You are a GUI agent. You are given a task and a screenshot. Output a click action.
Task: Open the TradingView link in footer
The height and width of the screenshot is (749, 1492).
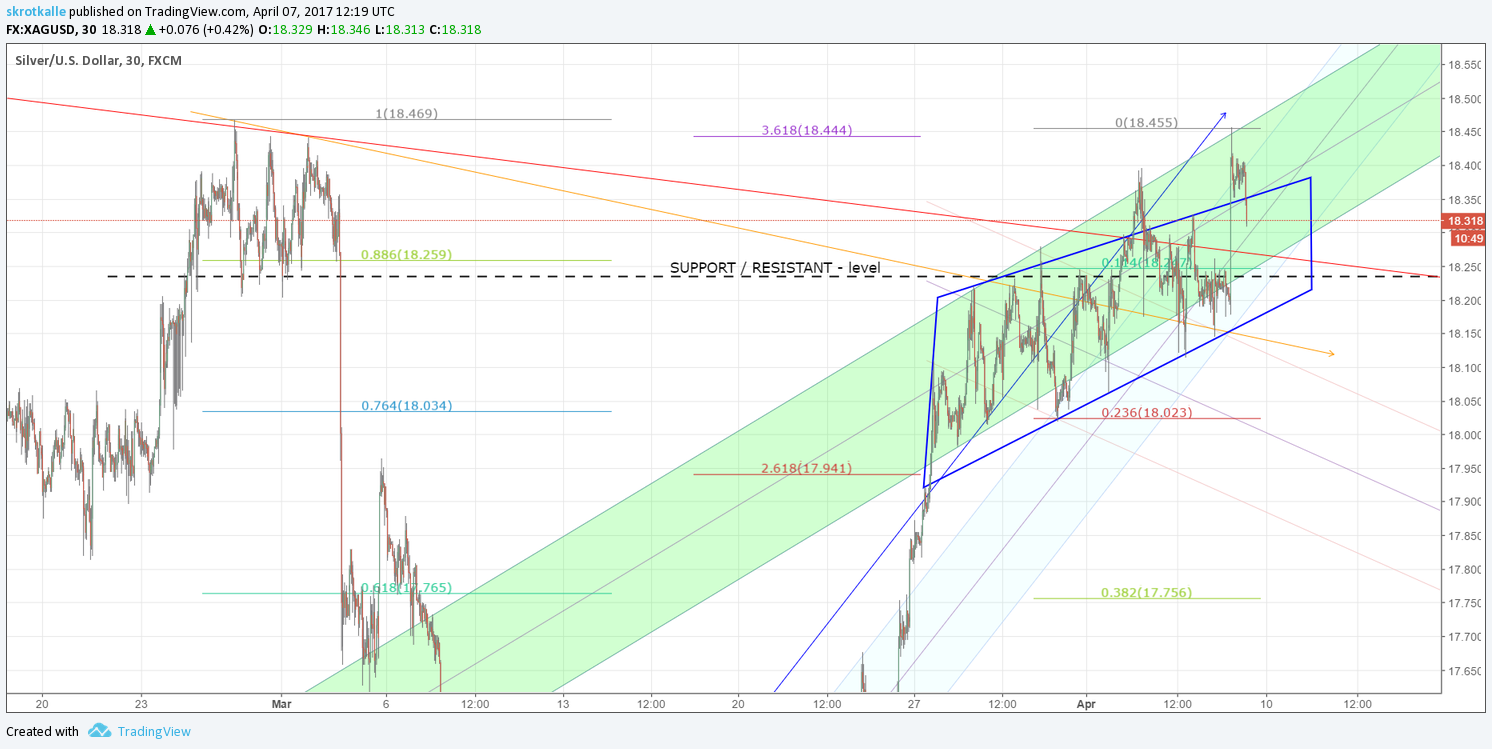point(154,731)
